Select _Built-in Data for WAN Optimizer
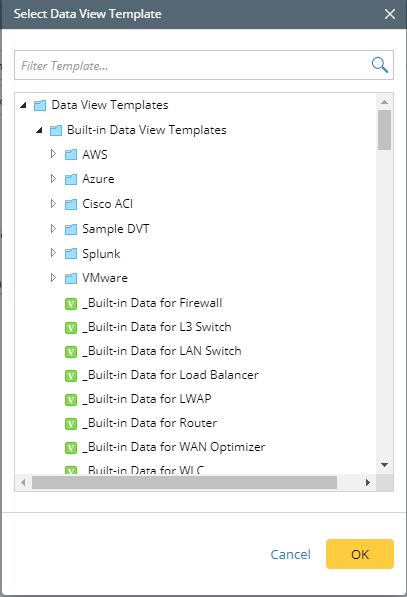 coord(174,447)
